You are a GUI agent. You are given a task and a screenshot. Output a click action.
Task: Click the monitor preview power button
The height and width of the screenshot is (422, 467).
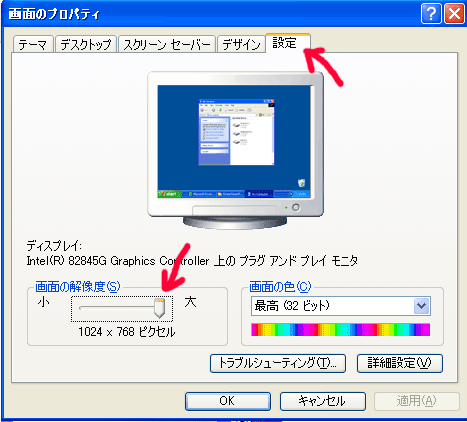(x=296, y=207)
